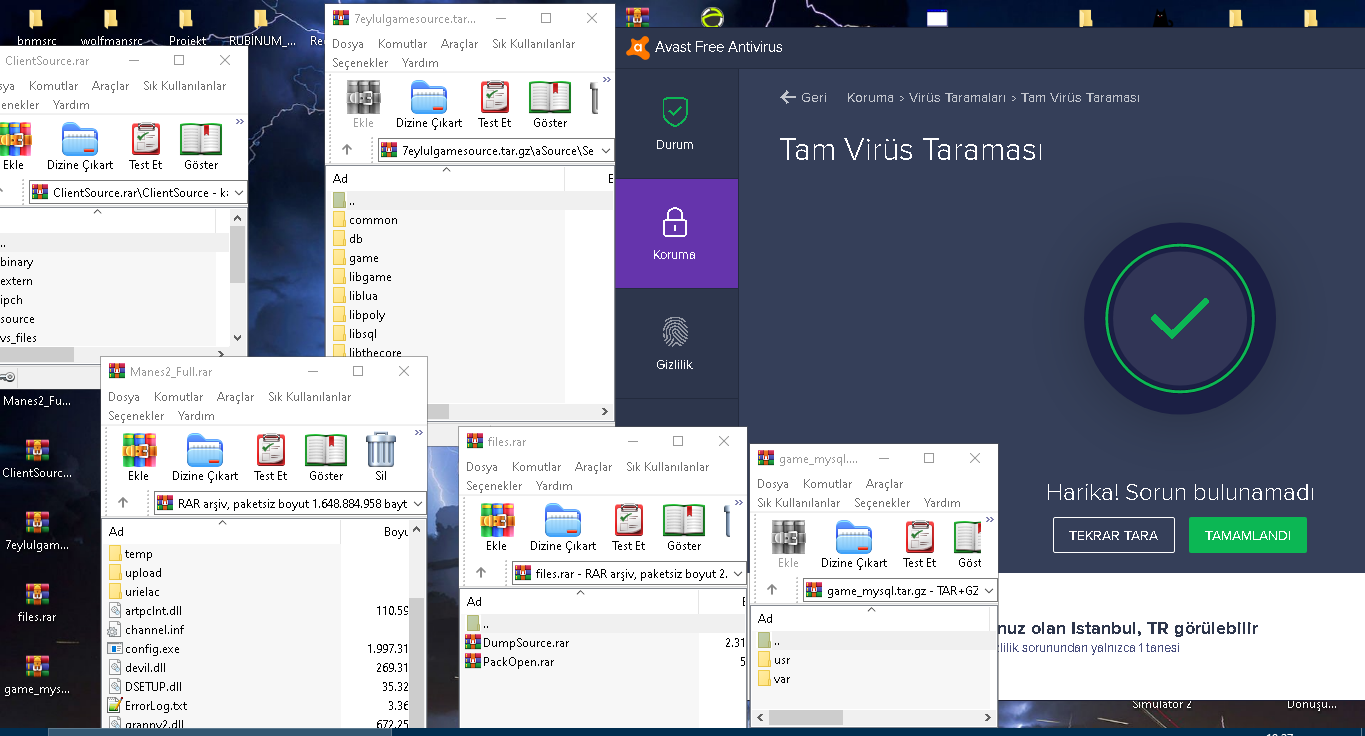Screen dimensions: 1365x736
Task: Click Test Et in files.rar window
Action: [628, 527]
